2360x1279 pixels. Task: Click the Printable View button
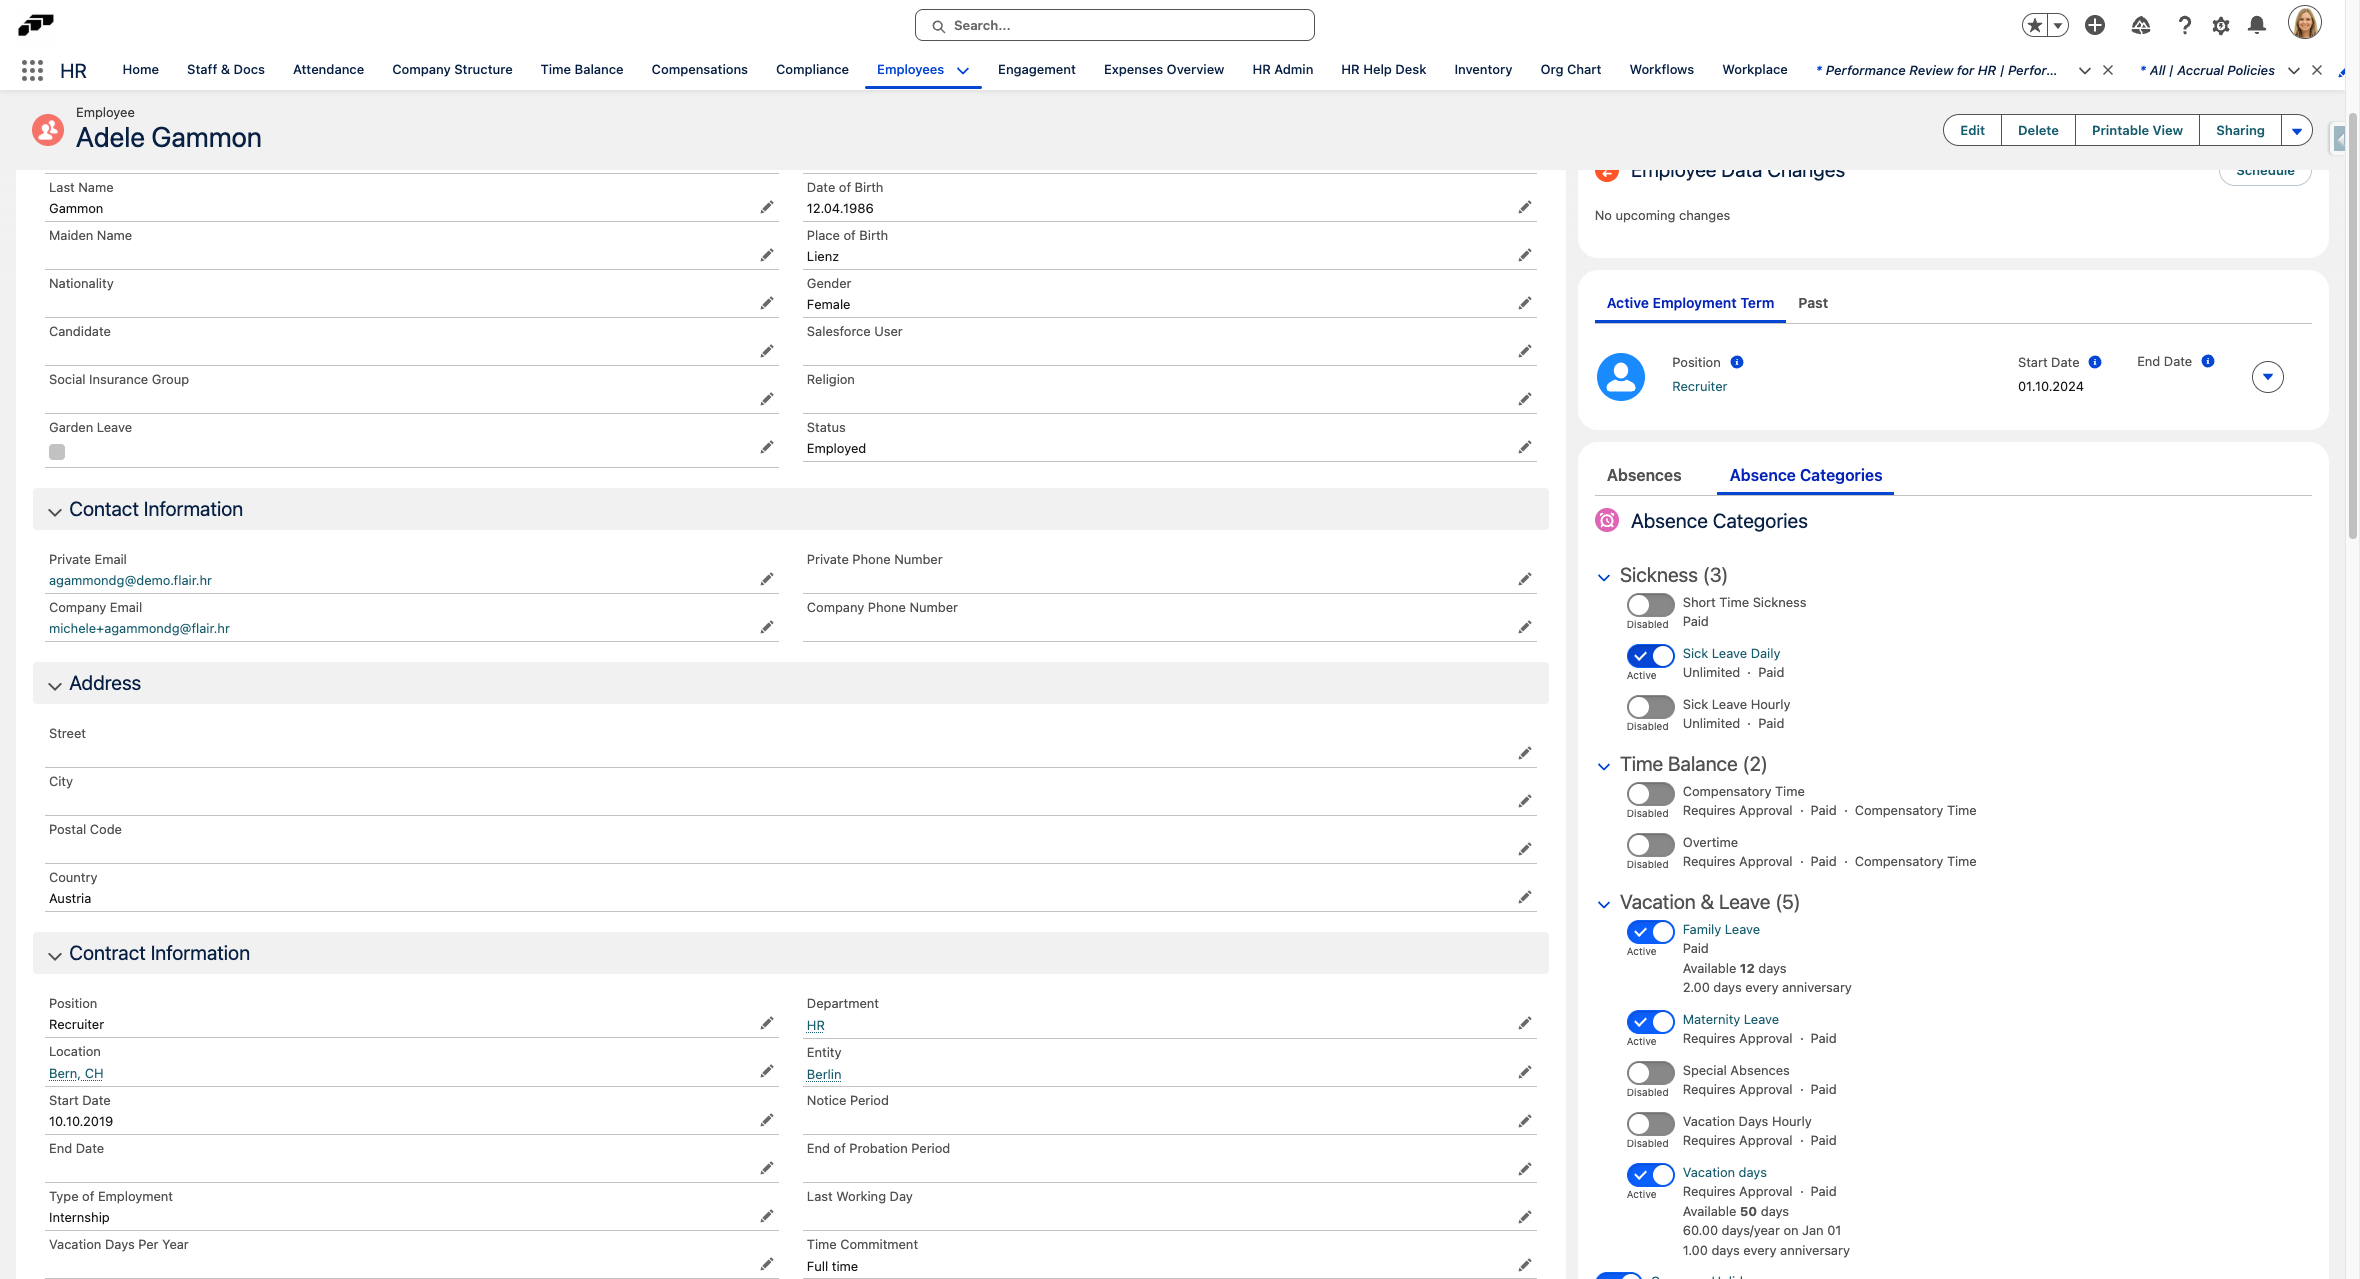click(x=2137, y=131)
